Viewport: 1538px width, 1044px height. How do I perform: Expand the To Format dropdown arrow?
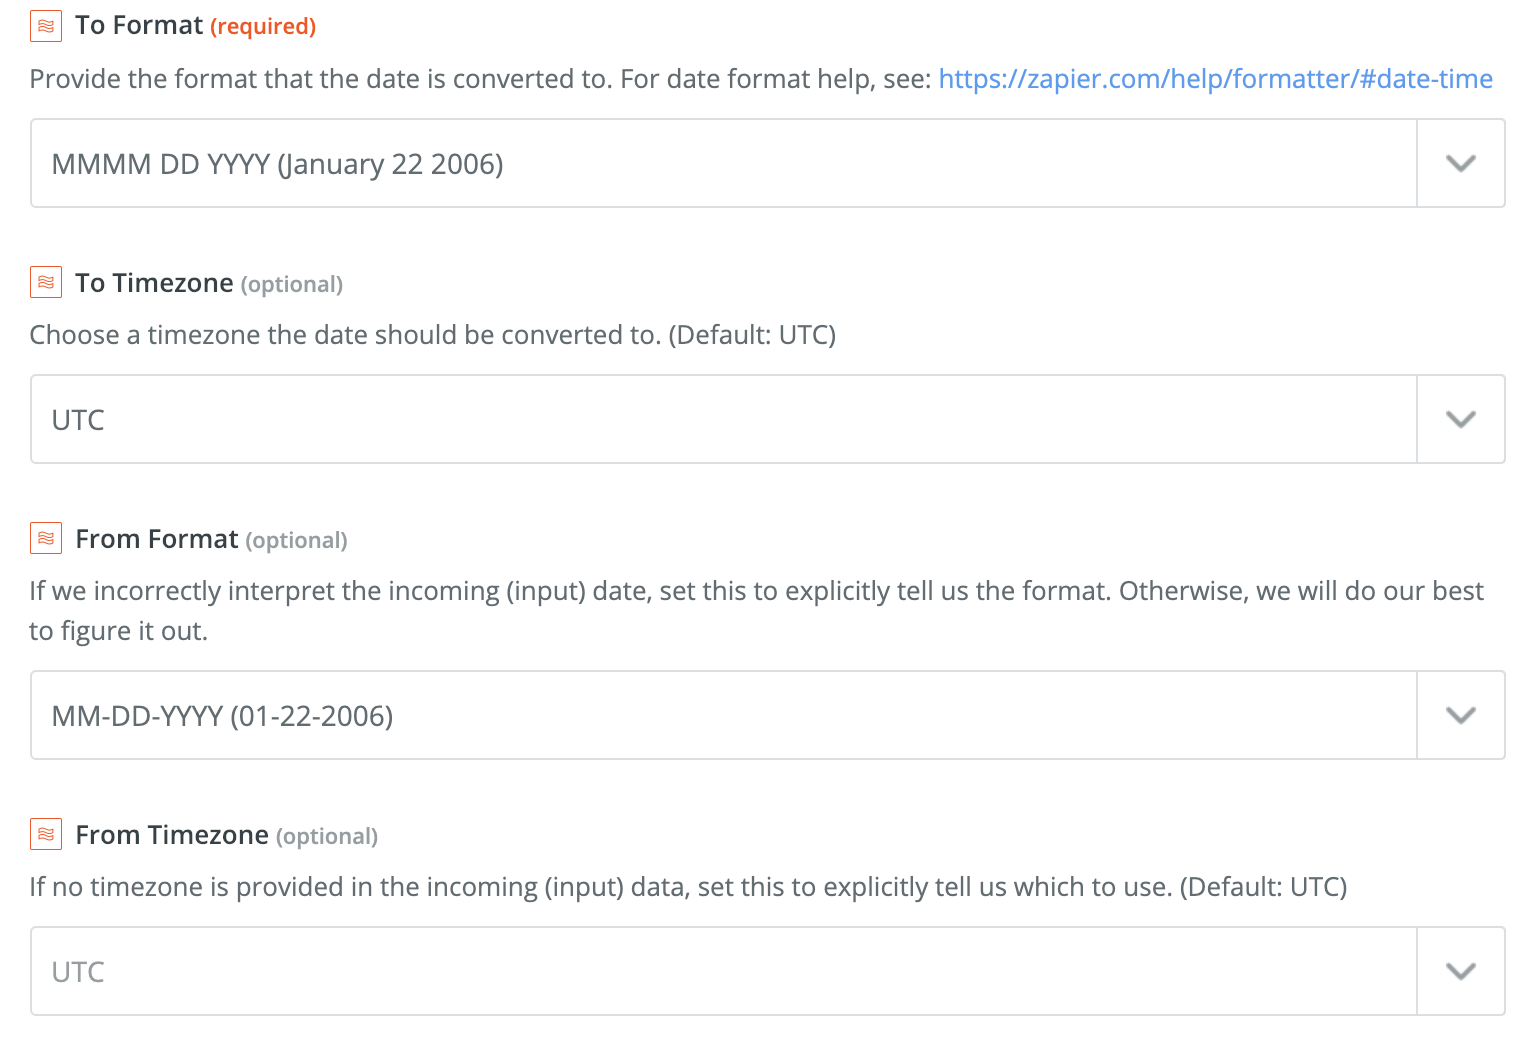click(x=1460, y=164)
